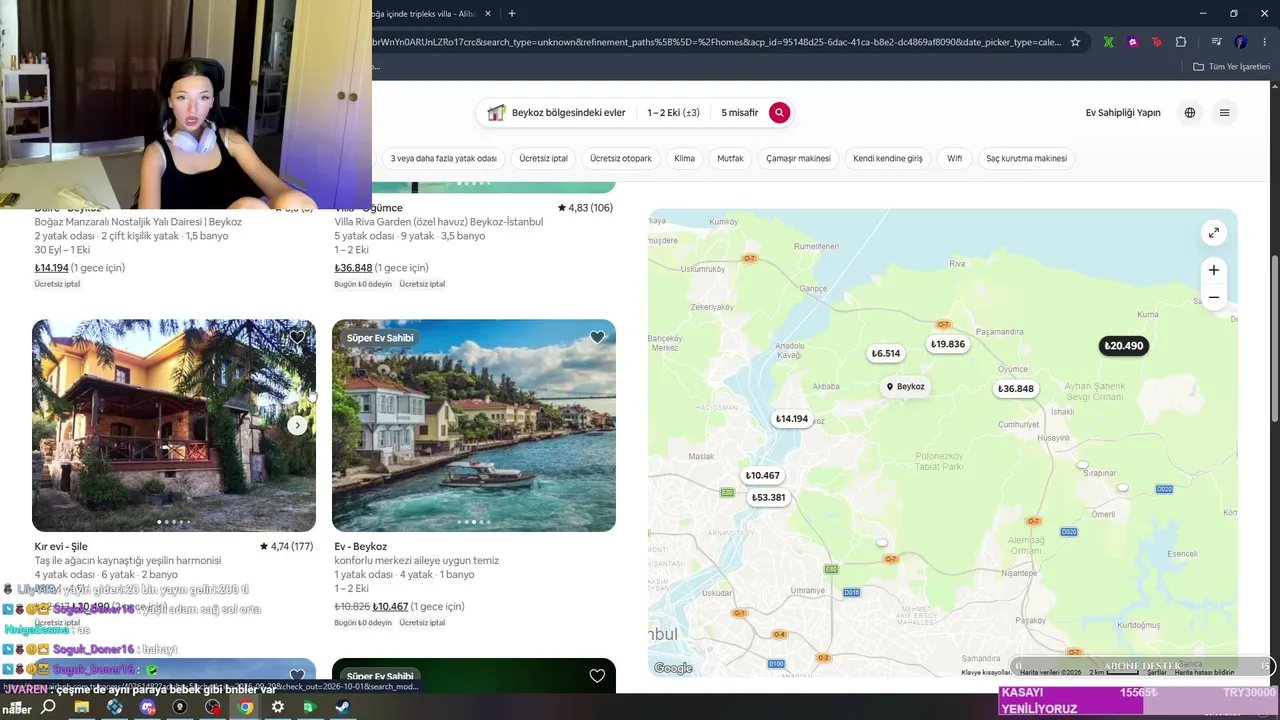Toggle the 'Çamaşır makinesi' filter chip
This screenshot has width=1280, height=720.
[x=798, y=158]
